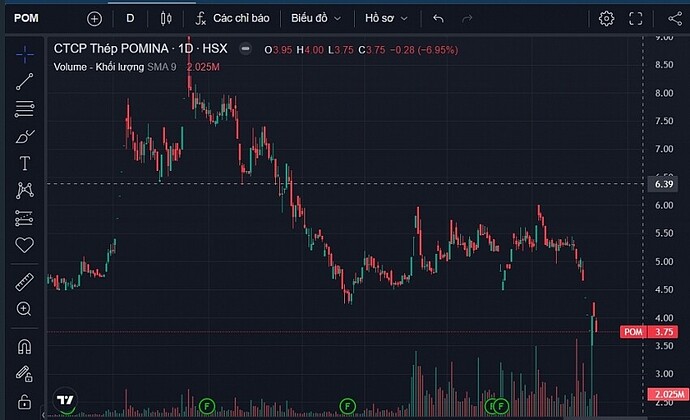Click the L3.75 low price value
Image resolution: width=690 pixels, height=420 pixels.
point(341,50)
